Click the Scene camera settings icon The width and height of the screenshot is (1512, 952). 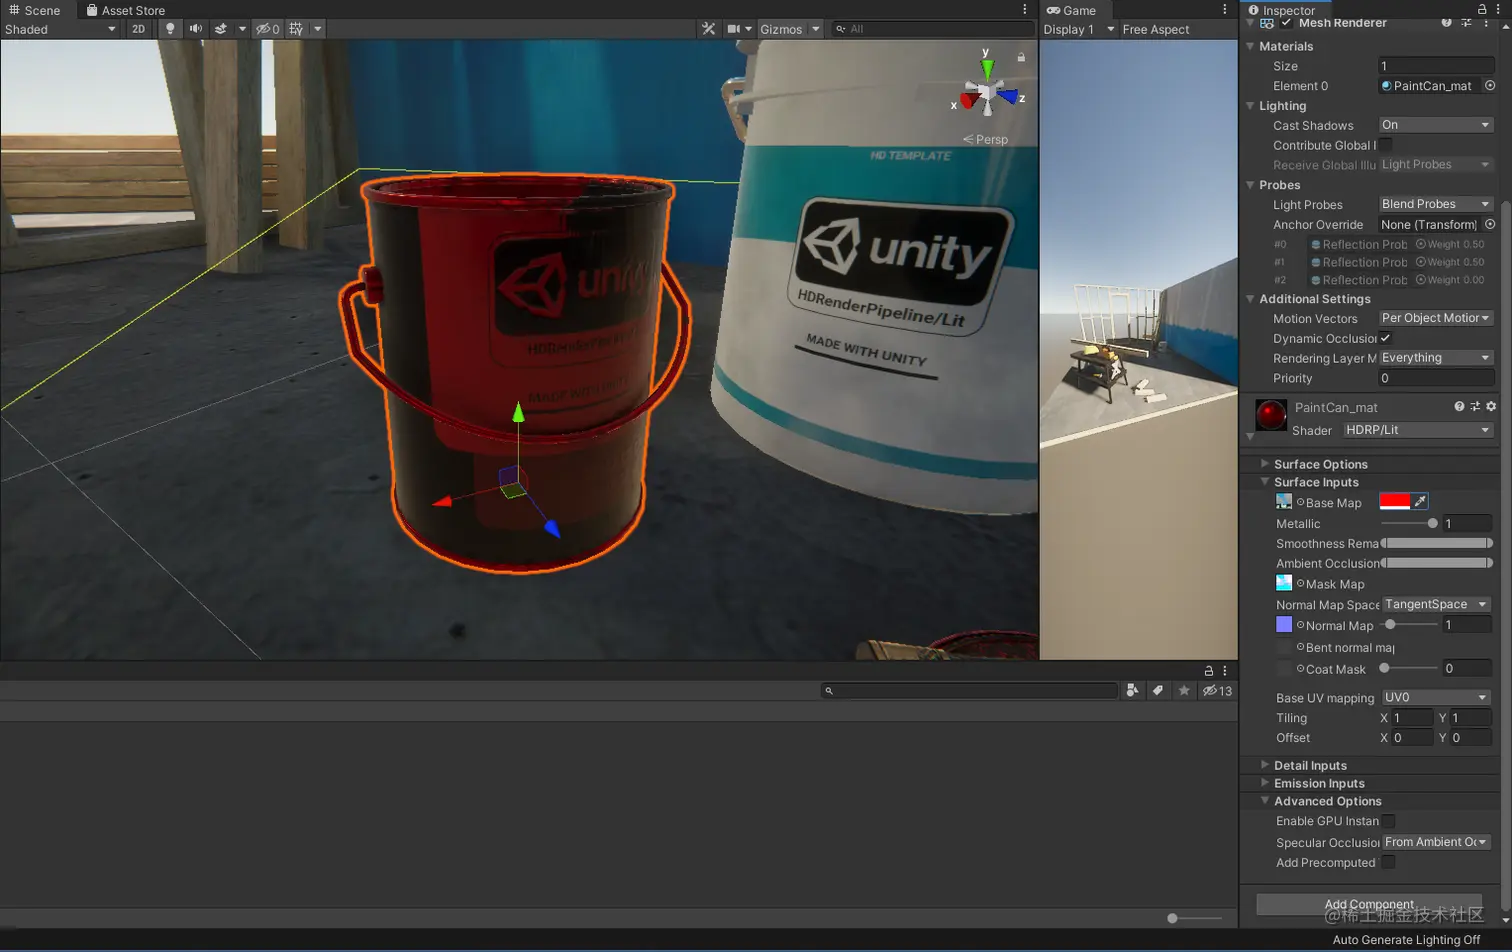pos(734,29)
